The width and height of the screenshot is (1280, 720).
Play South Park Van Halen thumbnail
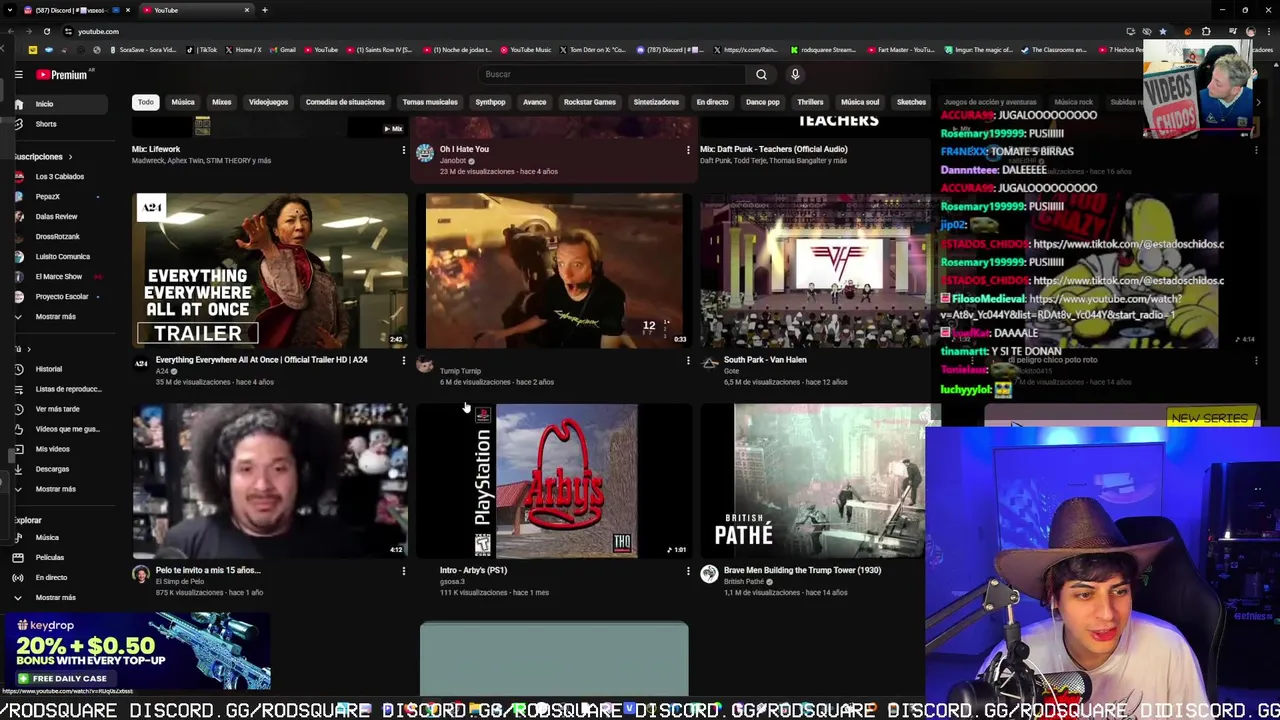coord(817,271)
